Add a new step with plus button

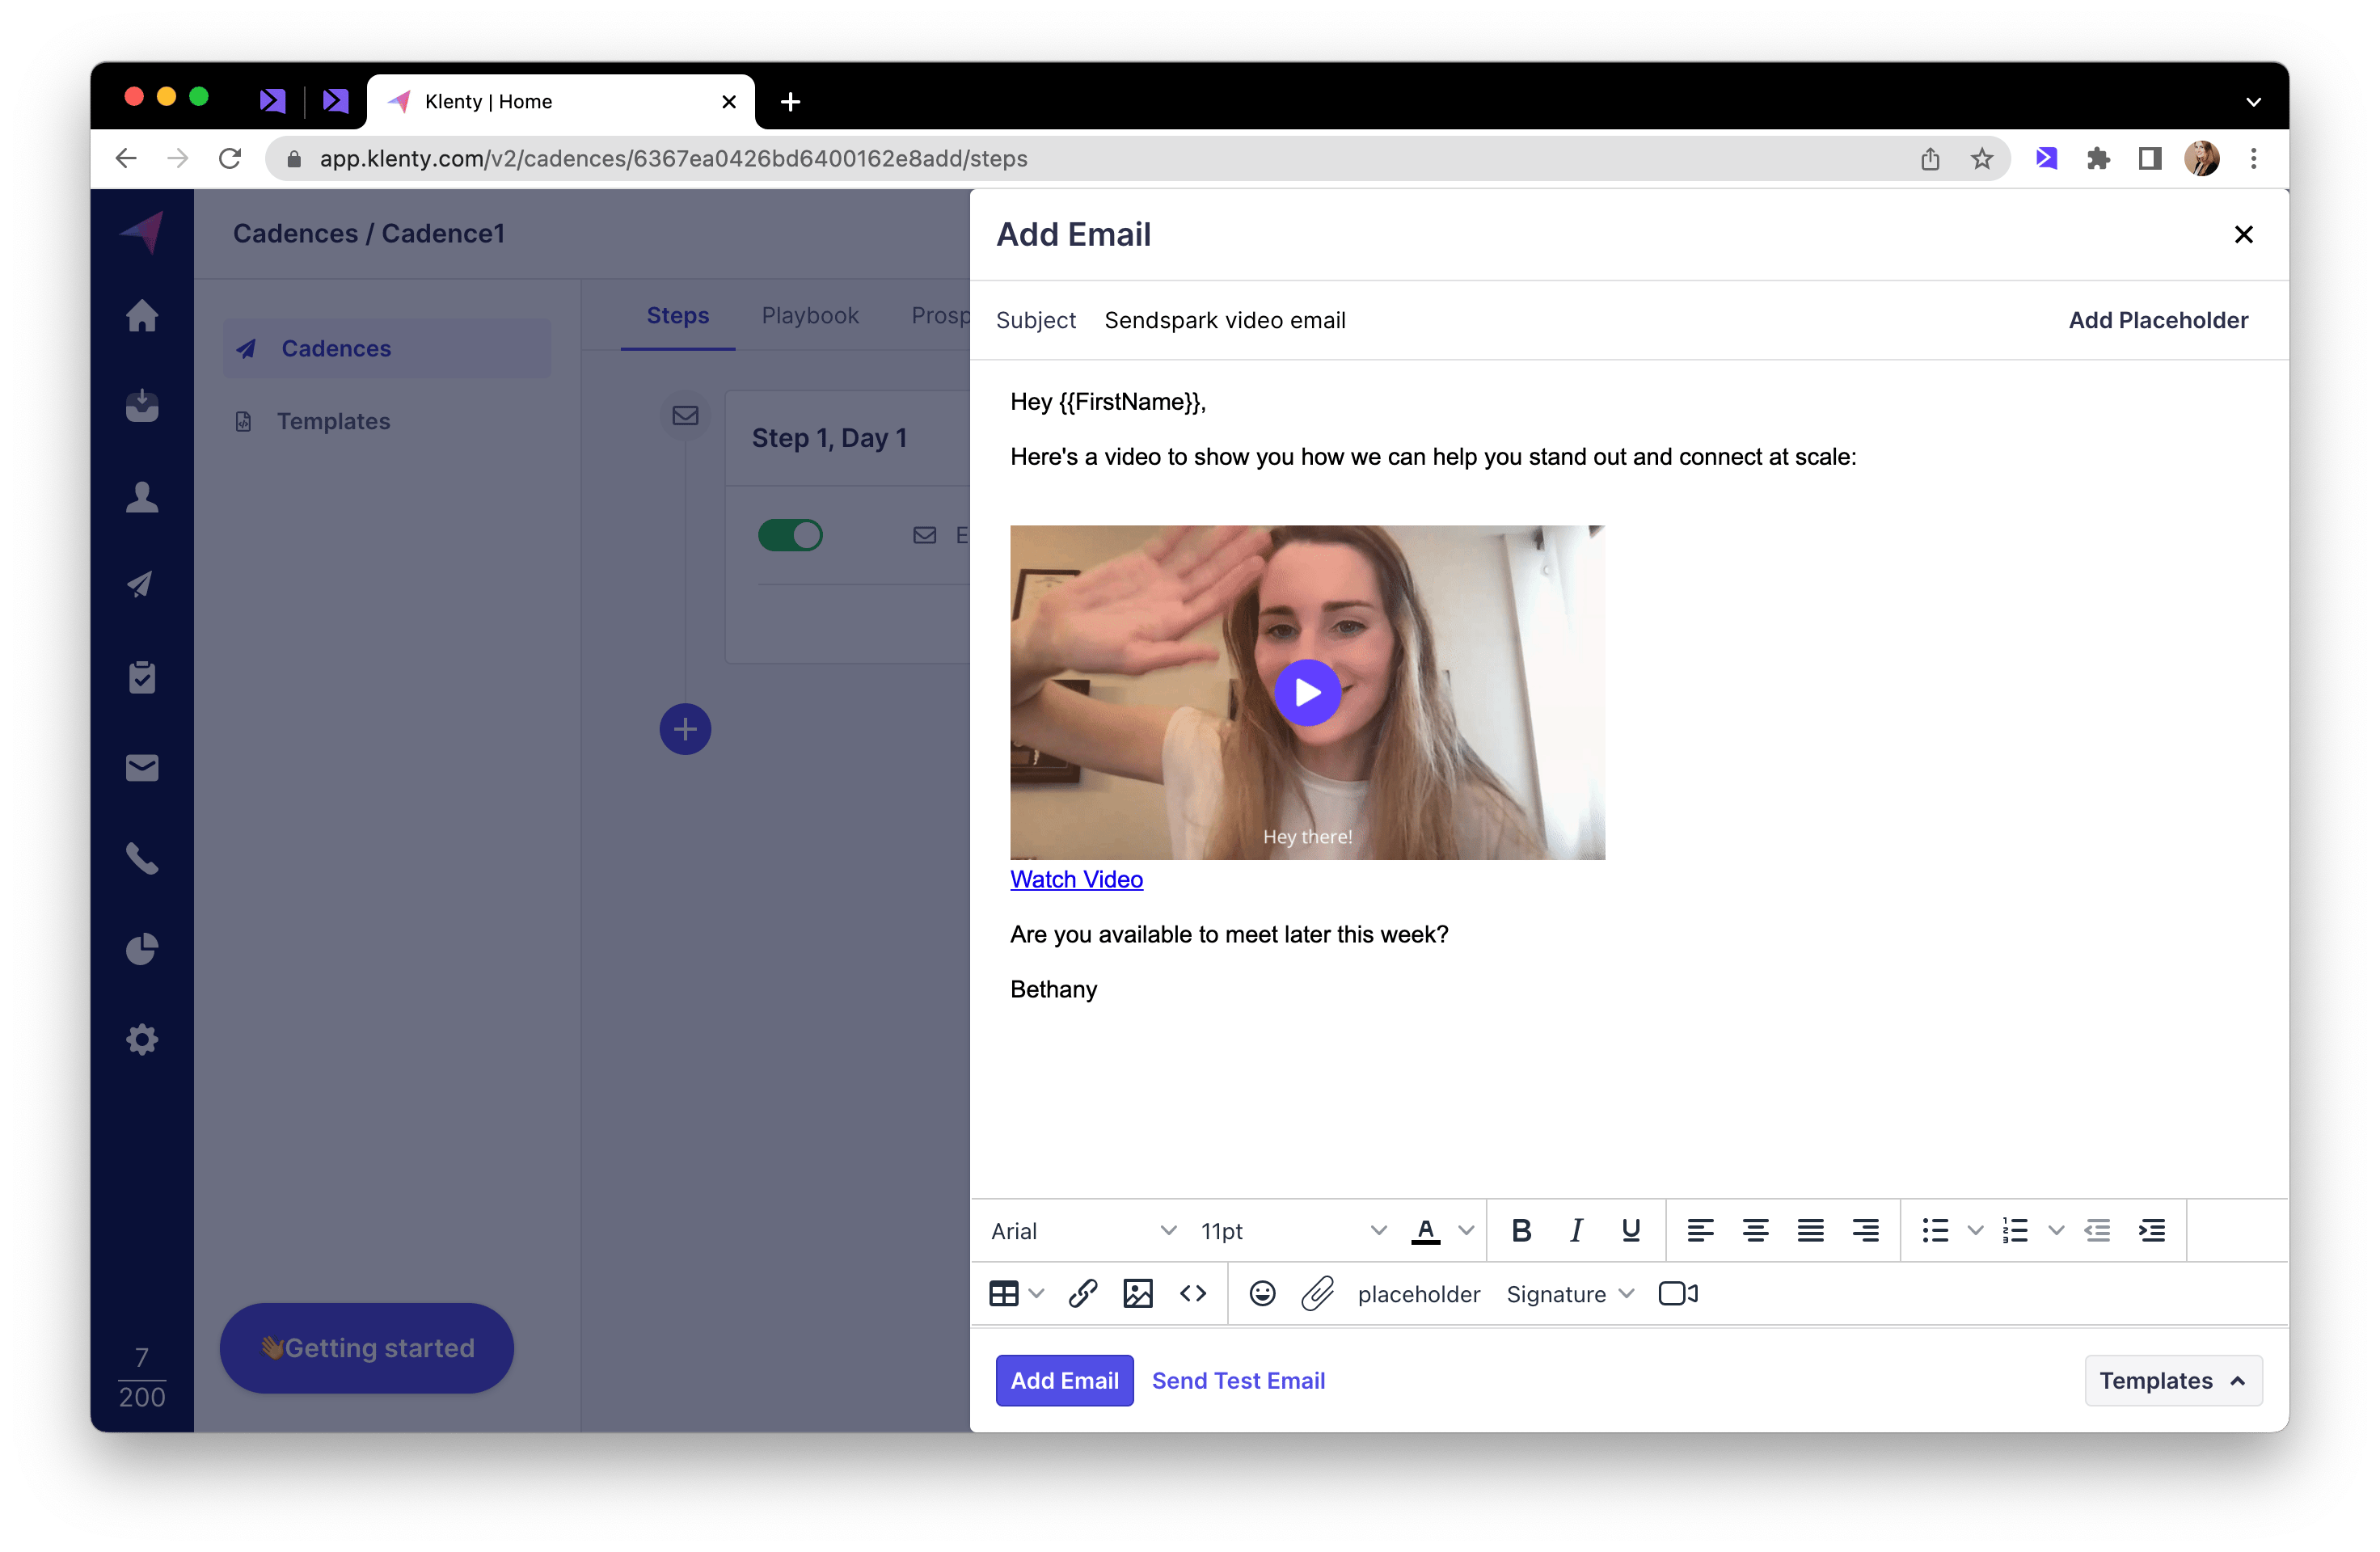click(685, 729)
